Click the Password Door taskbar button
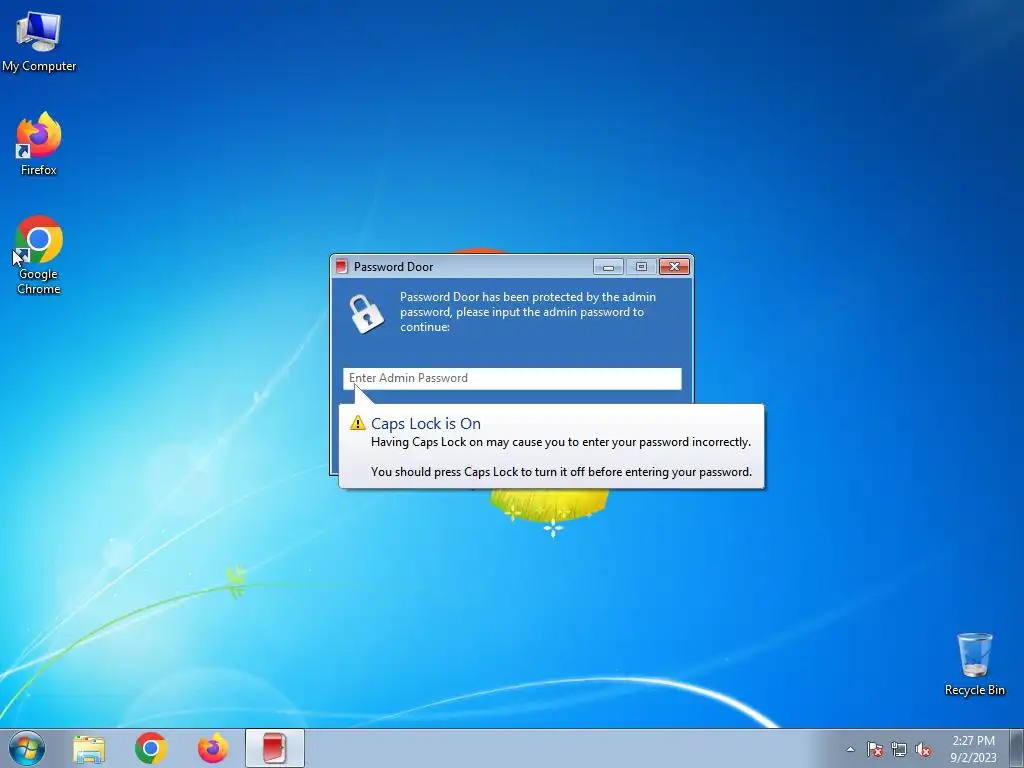The image size is (1024, 768). pos(275,748)
